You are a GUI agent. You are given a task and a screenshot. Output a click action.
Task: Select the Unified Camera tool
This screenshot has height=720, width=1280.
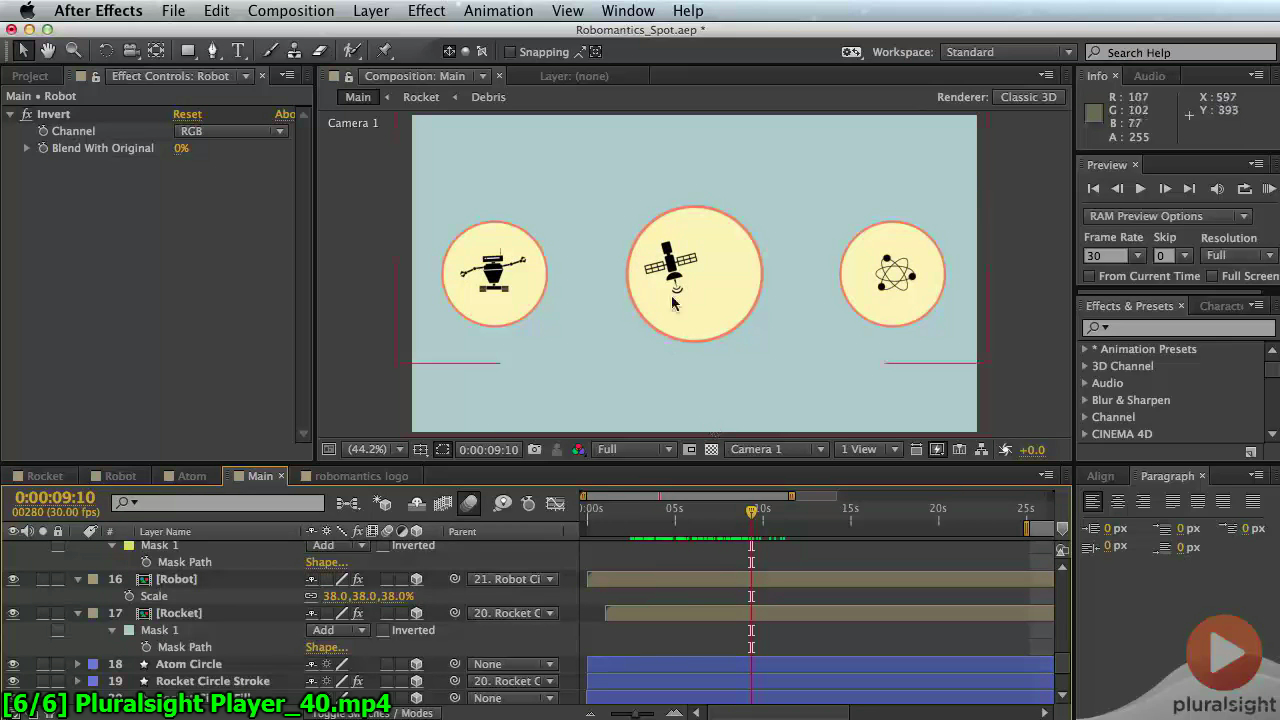point(131,51)
